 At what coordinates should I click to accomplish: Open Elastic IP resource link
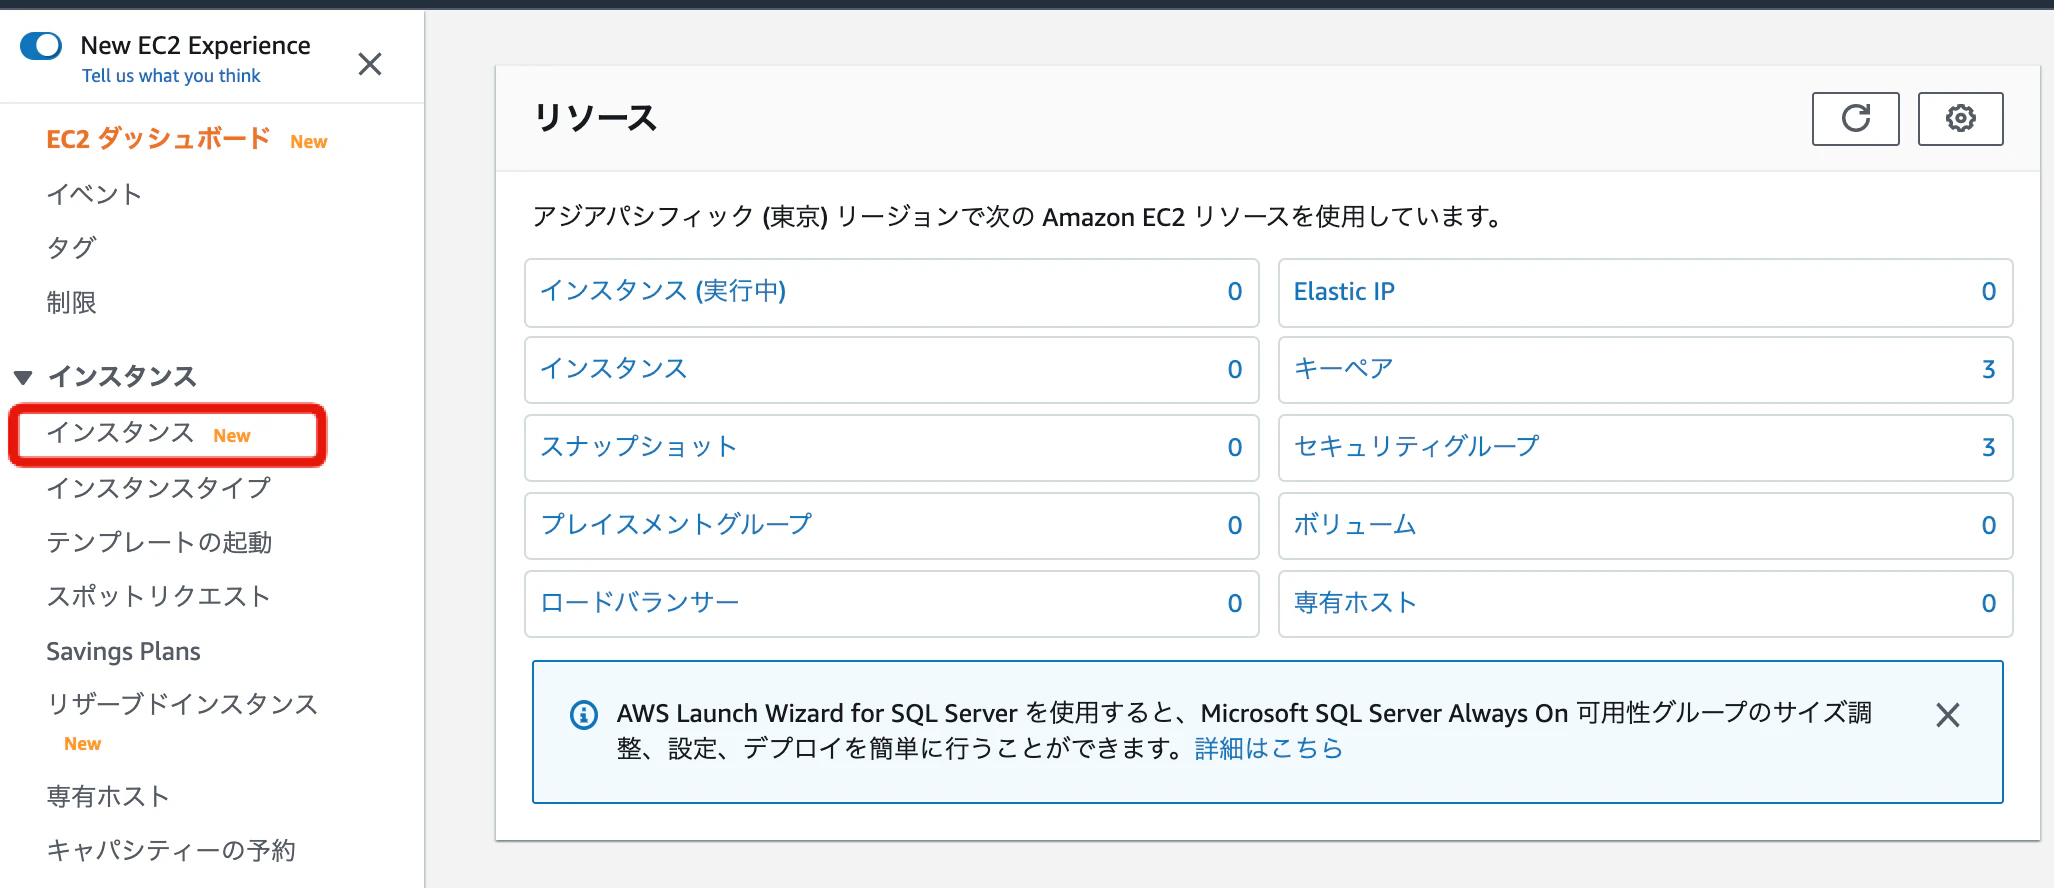pos(1344,291)
